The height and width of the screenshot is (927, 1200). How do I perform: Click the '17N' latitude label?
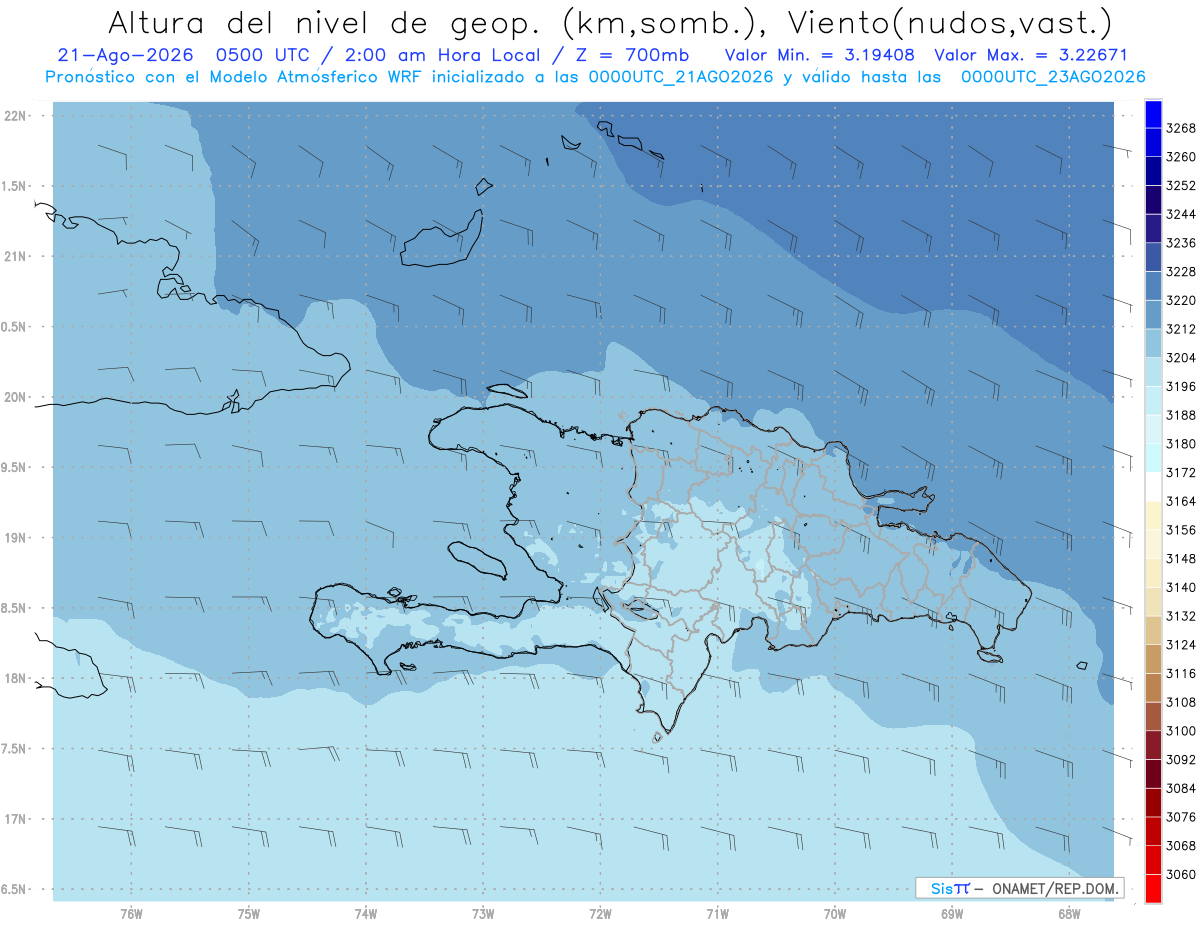16,820
